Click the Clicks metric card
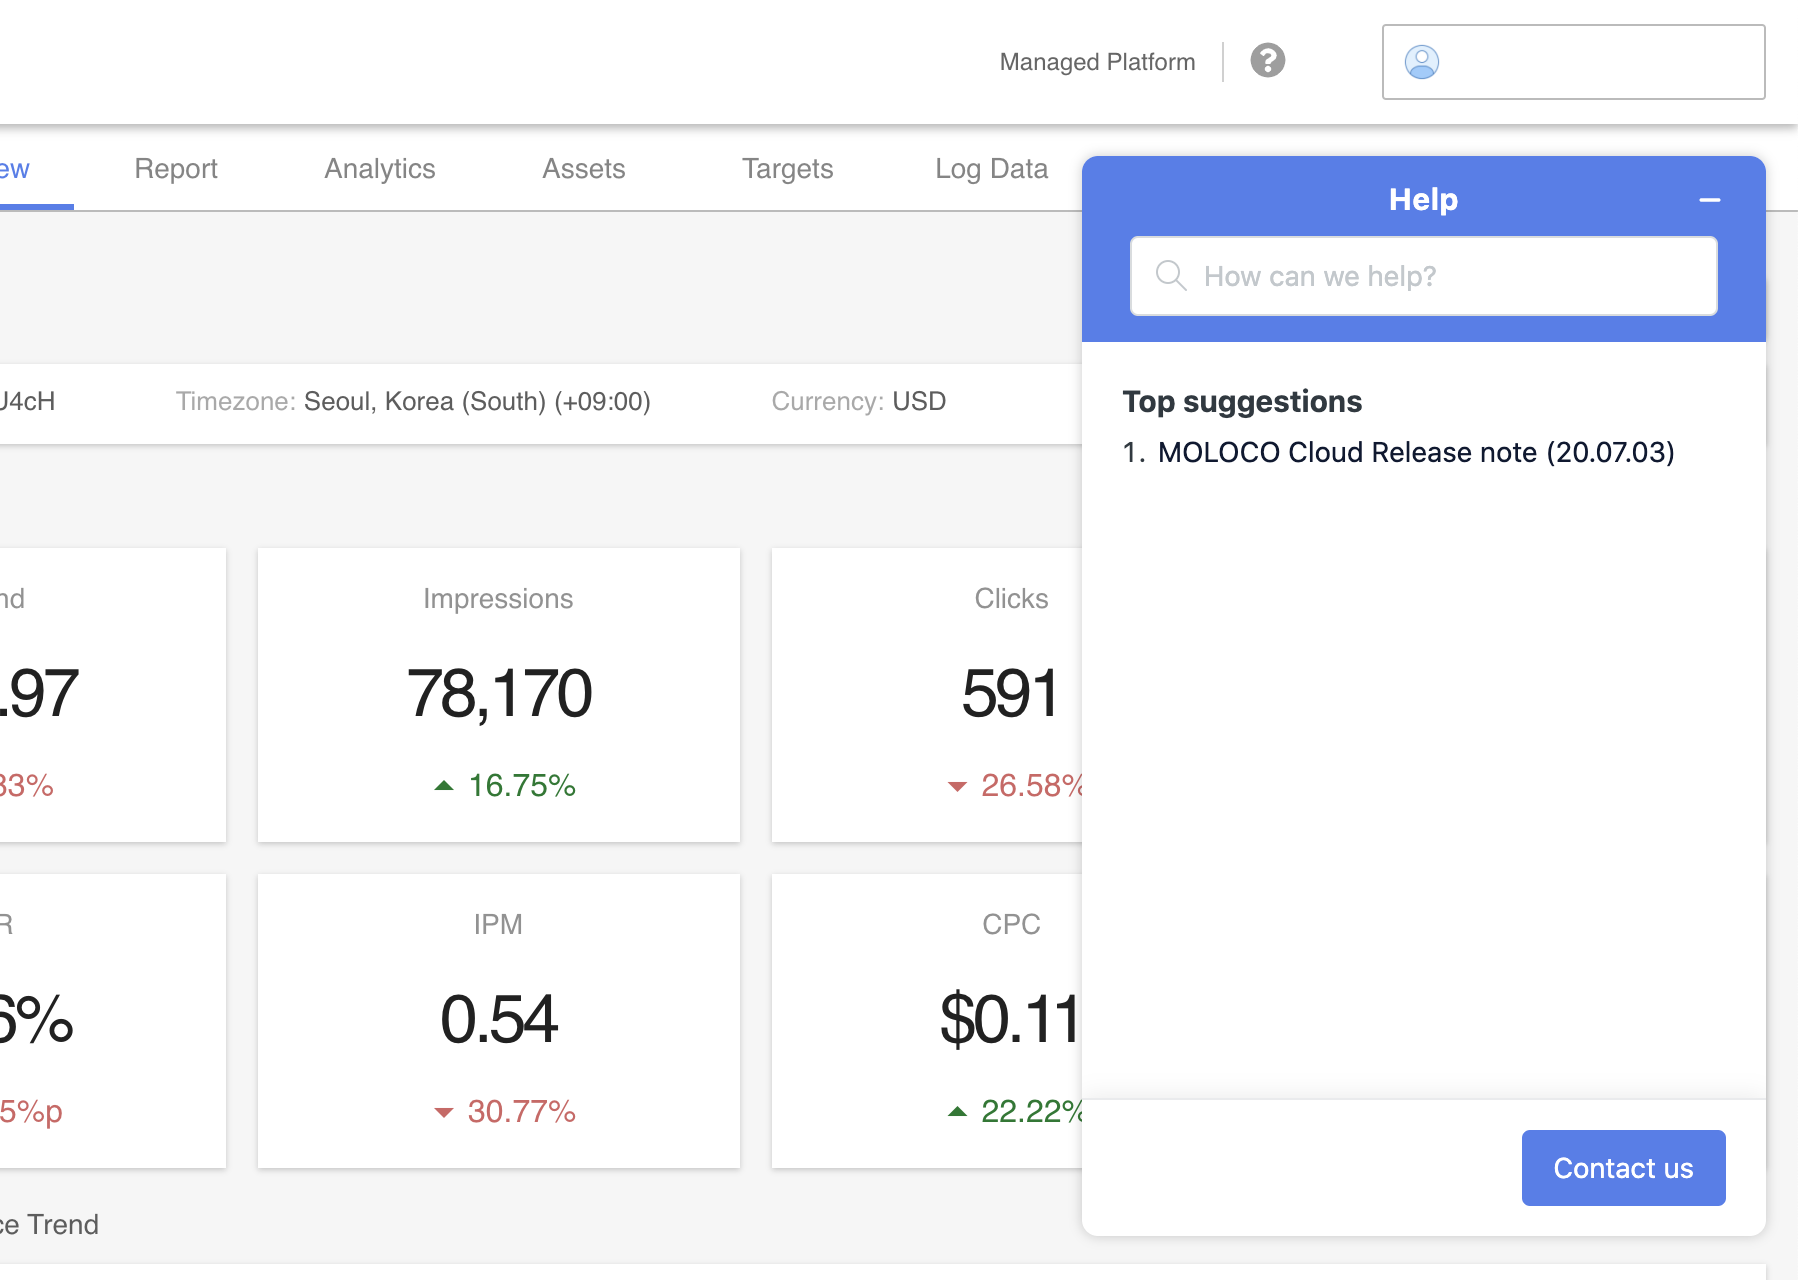 [926, 694]
